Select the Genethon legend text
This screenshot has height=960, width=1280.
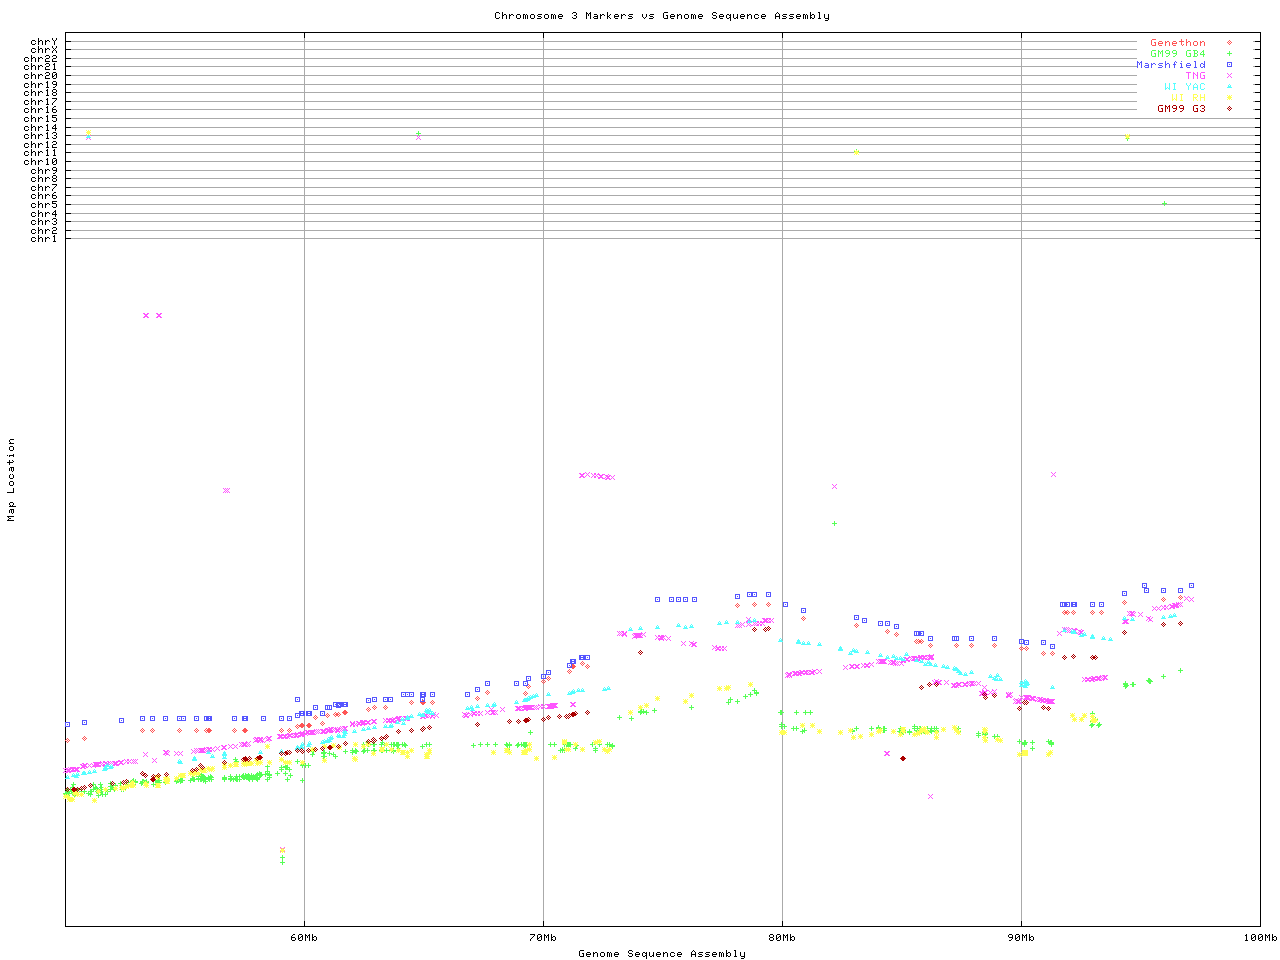[1177, 43]
